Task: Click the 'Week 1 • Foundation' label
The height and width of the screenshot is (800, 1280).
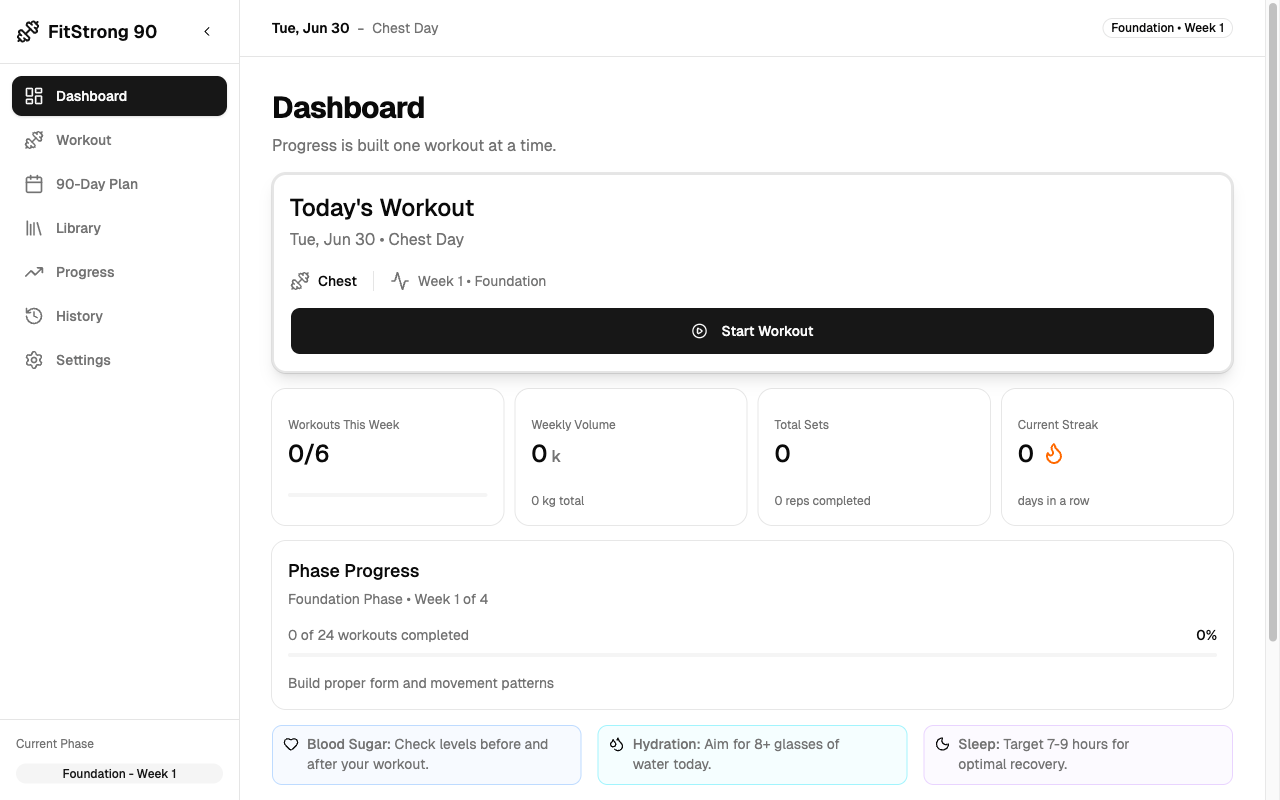Action: (x=482, y=281)
